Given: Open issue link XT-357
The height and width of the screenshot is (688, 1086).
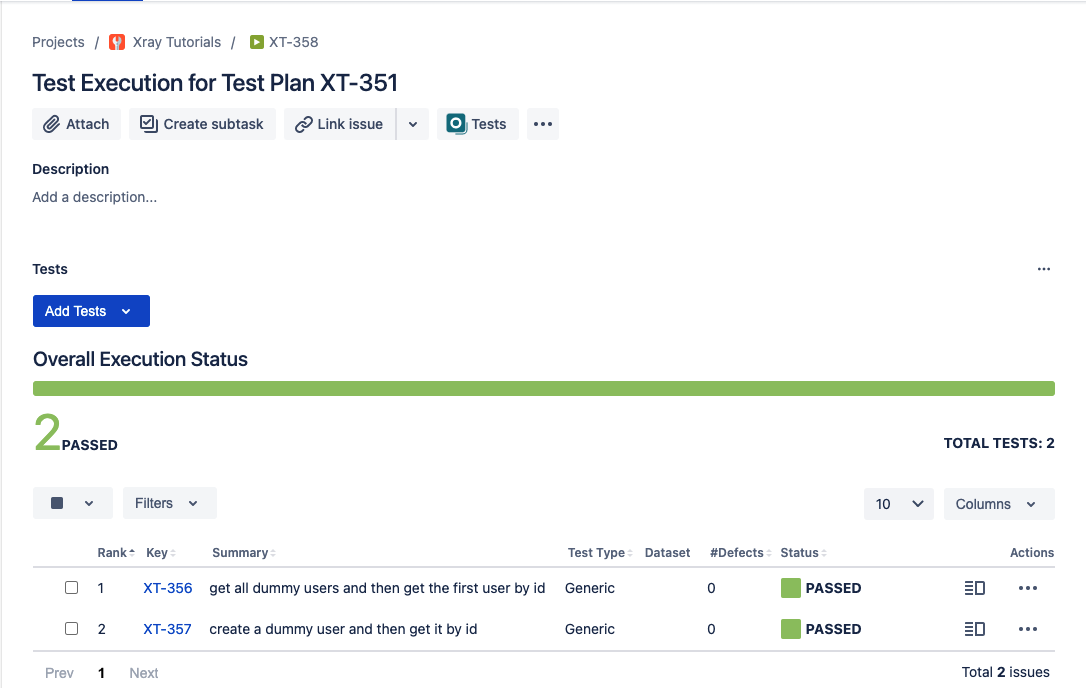Looking at the screenshot, I should [167, 629].
